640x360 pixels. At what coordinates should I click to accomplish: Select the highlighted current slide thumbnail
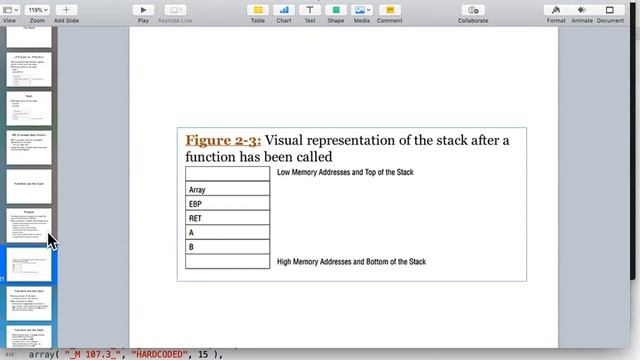[29, 264]
